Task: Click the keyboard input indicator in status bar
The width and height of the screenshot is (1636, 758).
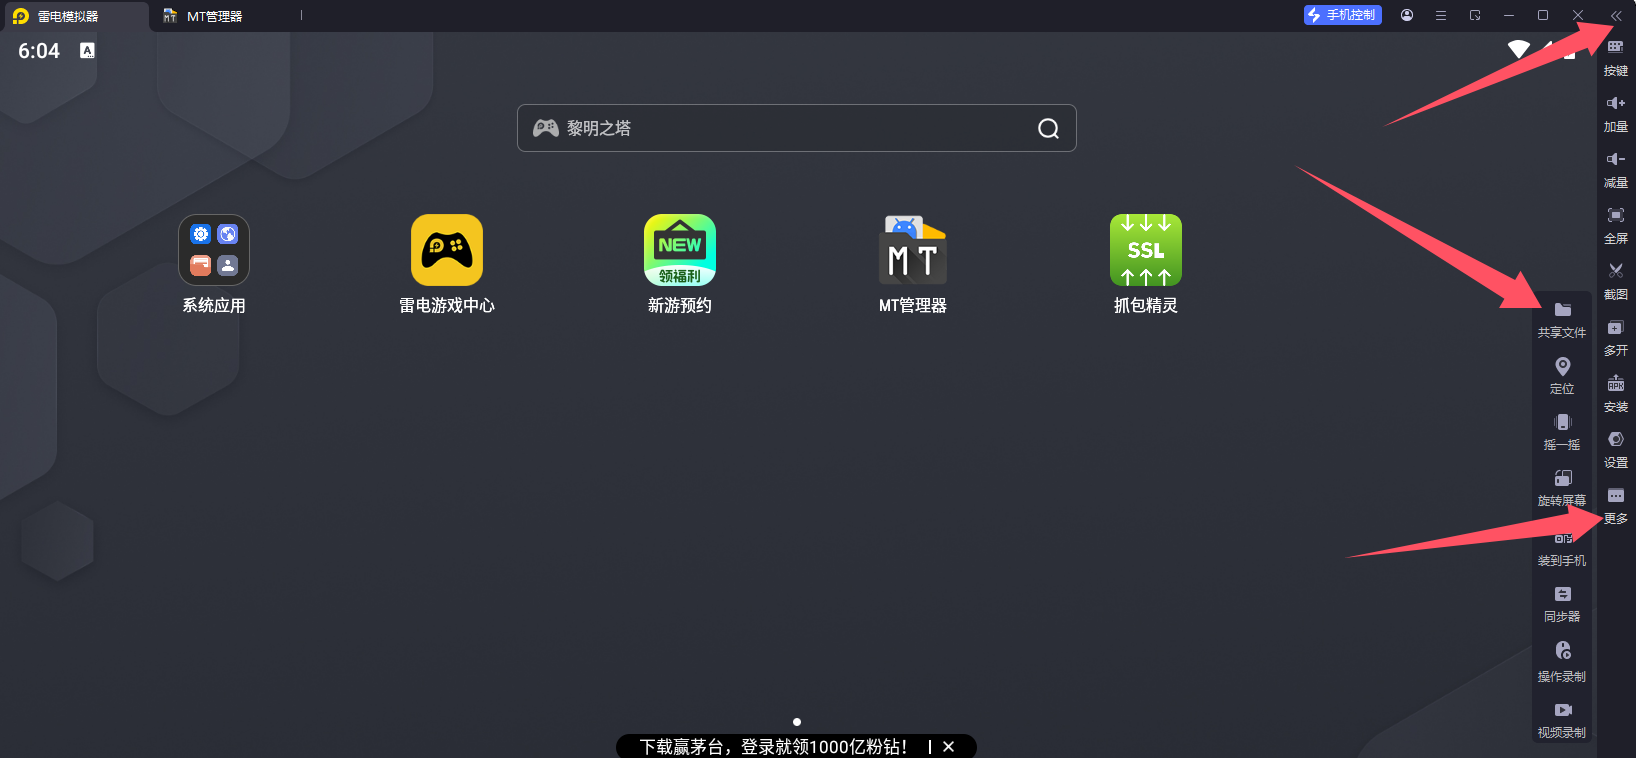Action: pos(87,50)
